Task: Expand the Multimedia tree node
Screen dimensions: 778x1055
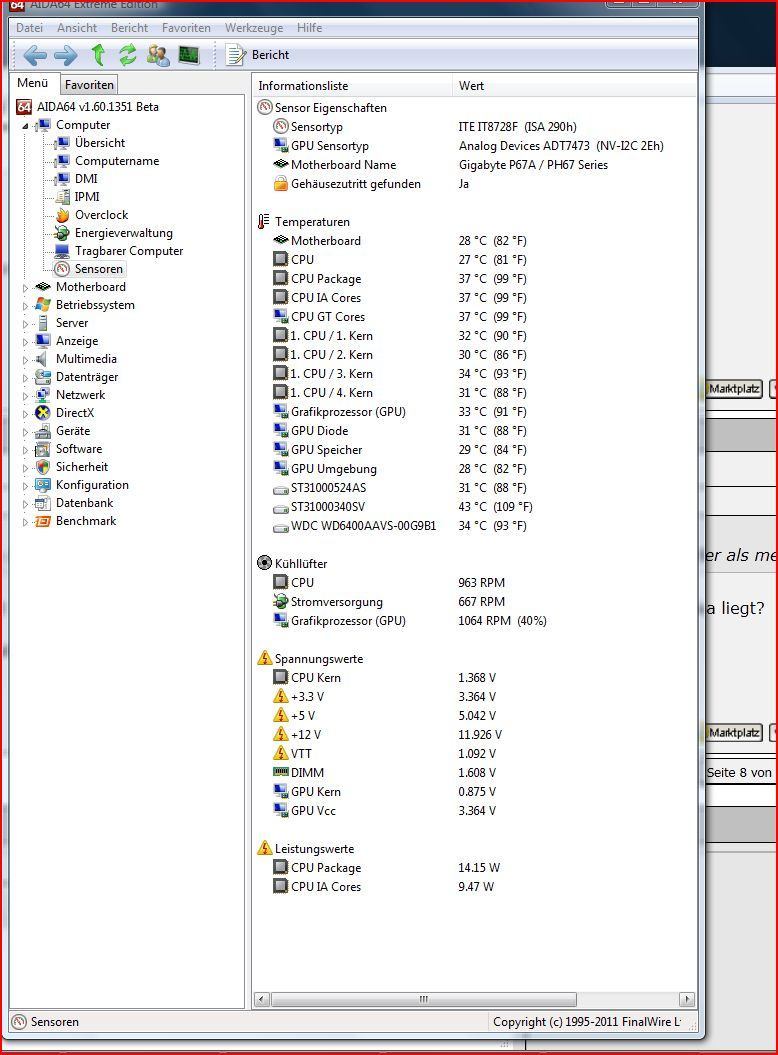Action: 26,360
